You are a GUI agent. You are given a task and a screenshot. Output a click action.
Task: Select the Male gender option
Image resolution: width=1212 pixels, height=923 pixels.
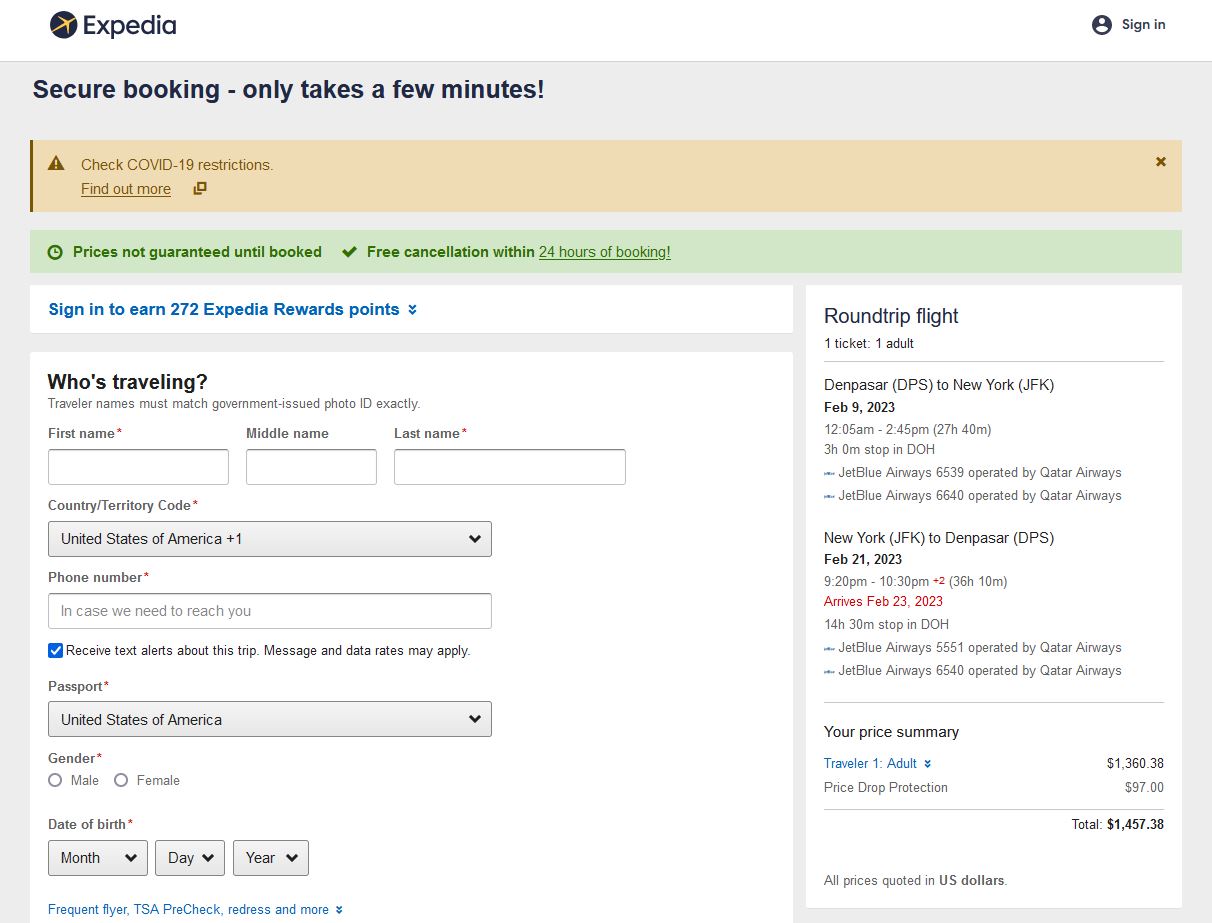55,780
